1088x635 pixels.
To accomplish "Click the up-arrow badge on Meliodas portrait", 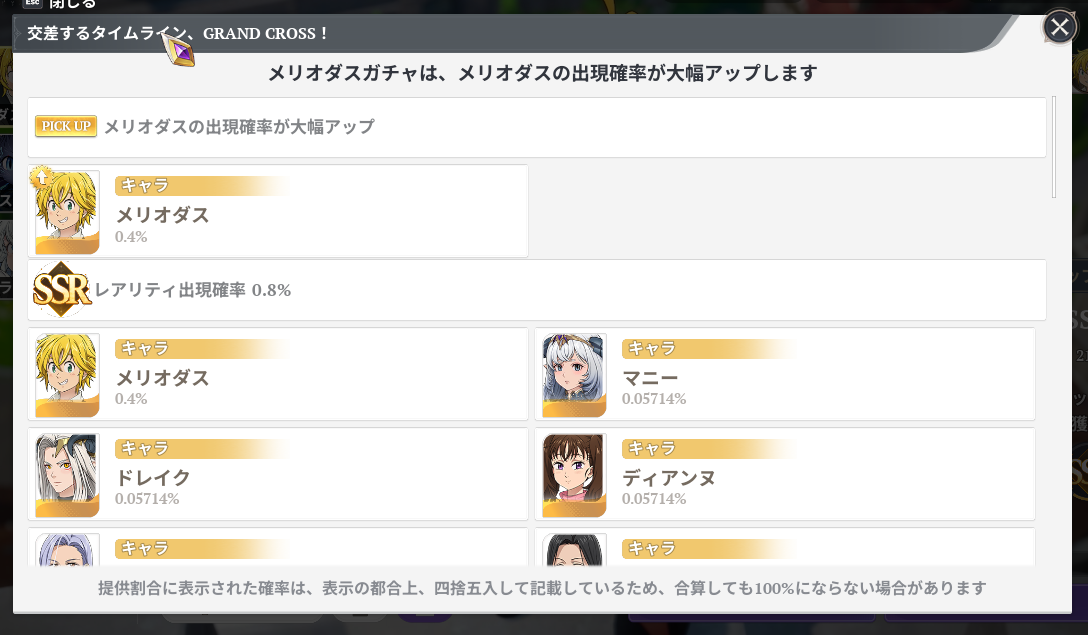I will pos(41,177).
